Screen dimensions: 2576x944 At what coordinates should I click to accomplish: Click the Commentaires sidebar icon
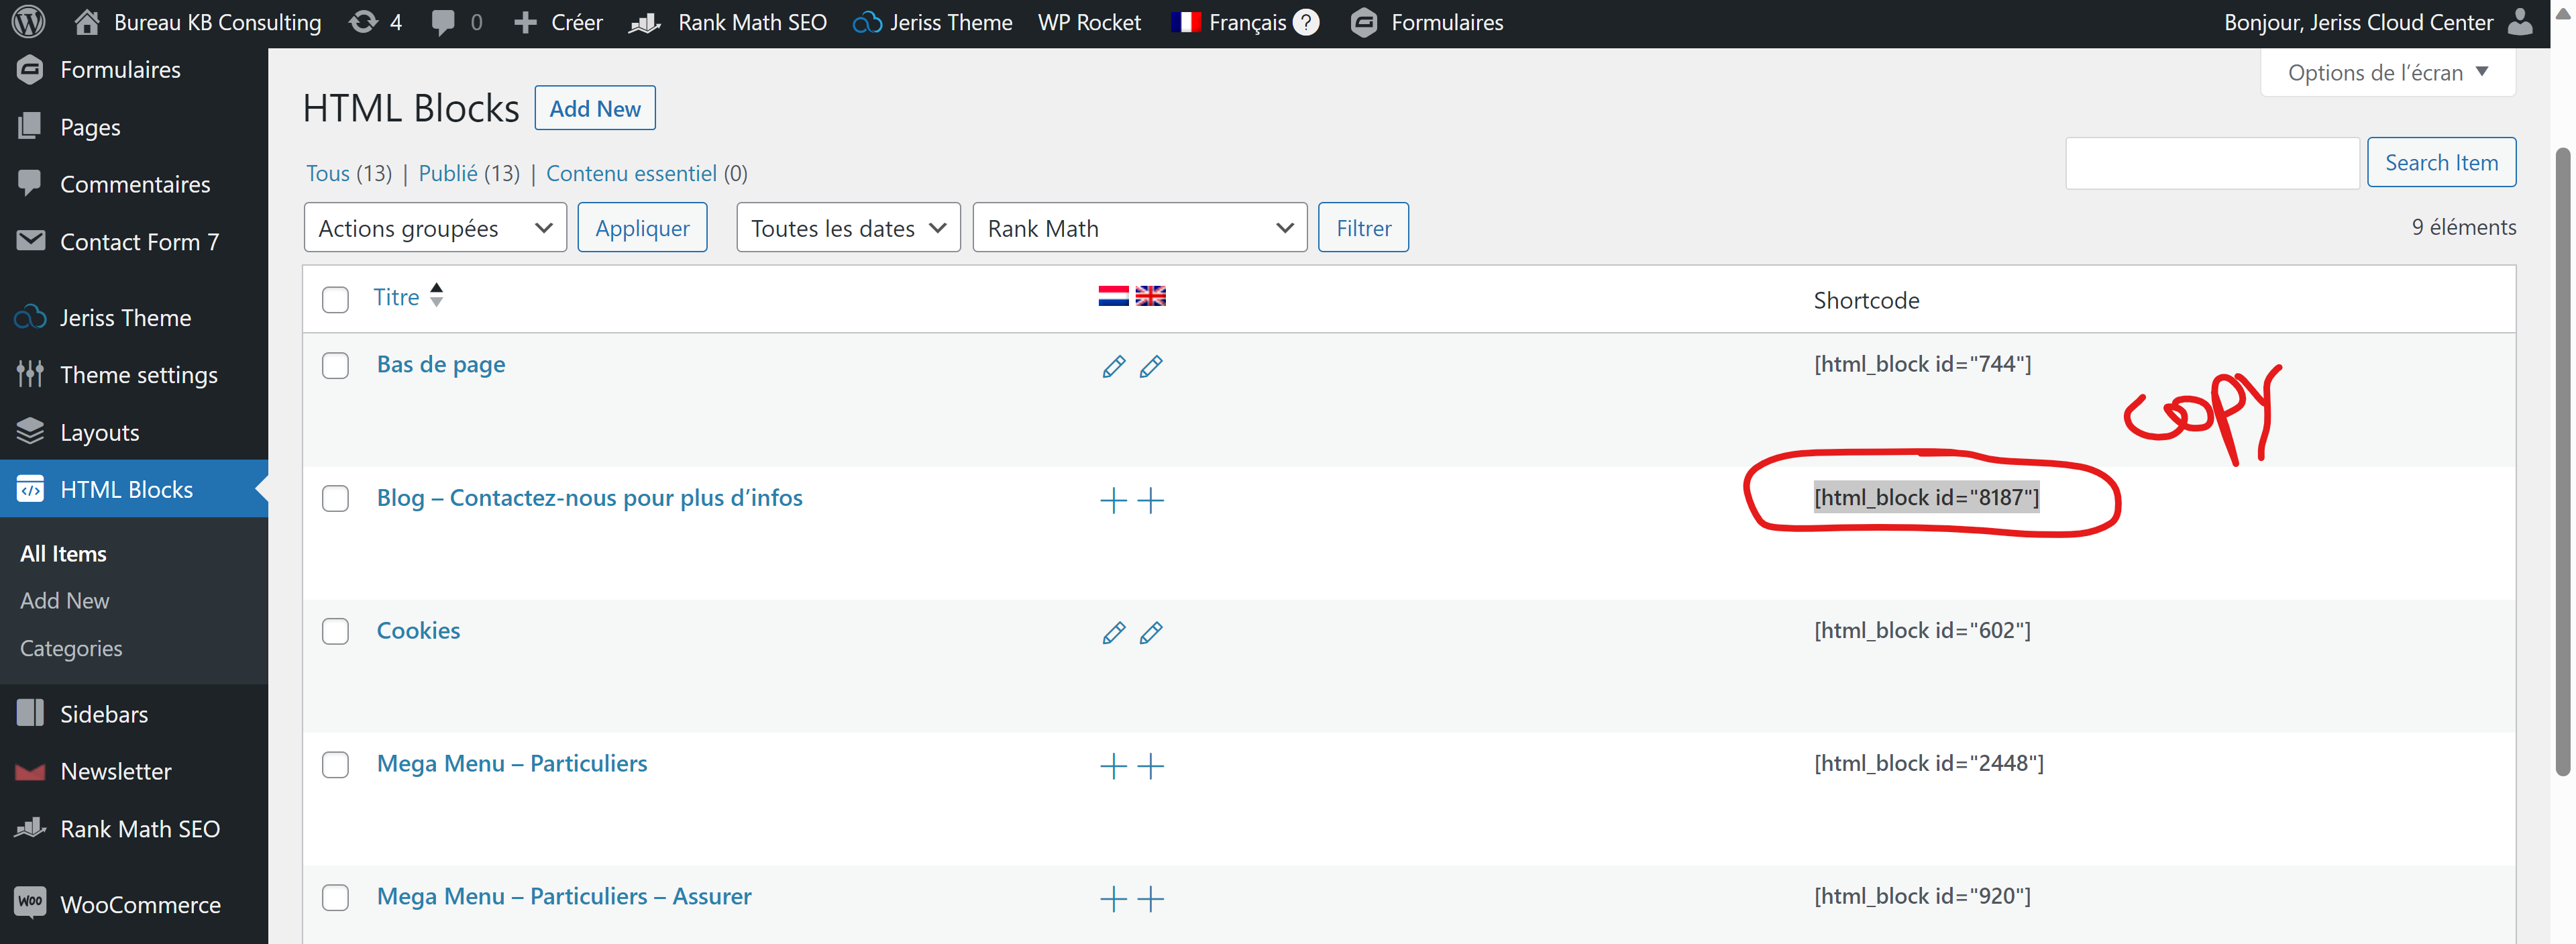point(30,183)
